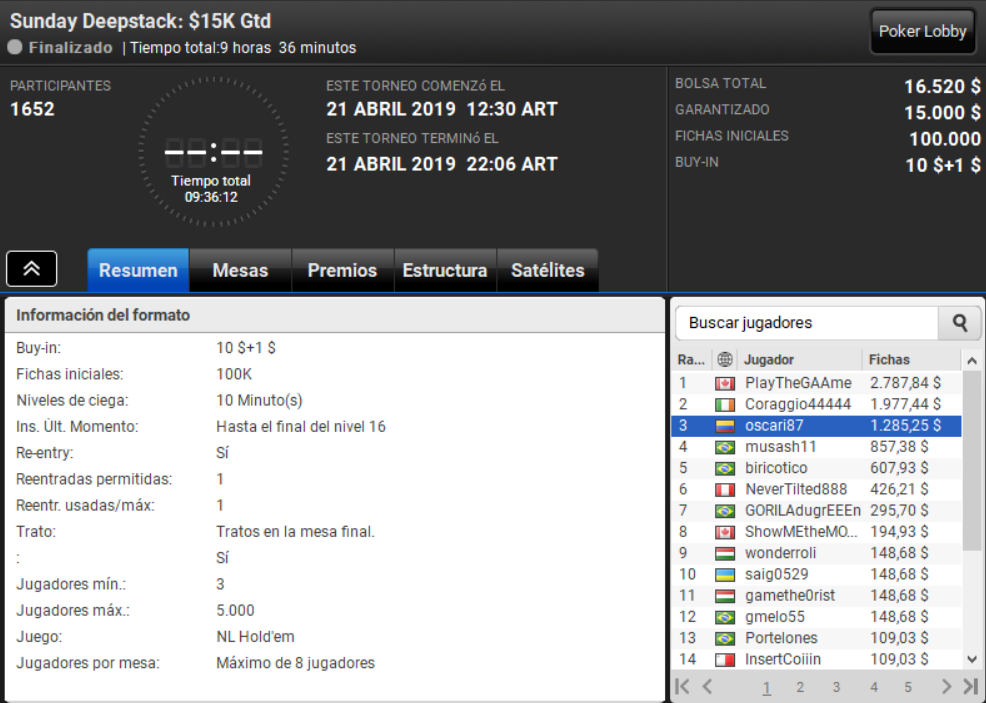Select player PlayTheGAAme in the ranking
This screenshot has height=703, width=986.
816,383
